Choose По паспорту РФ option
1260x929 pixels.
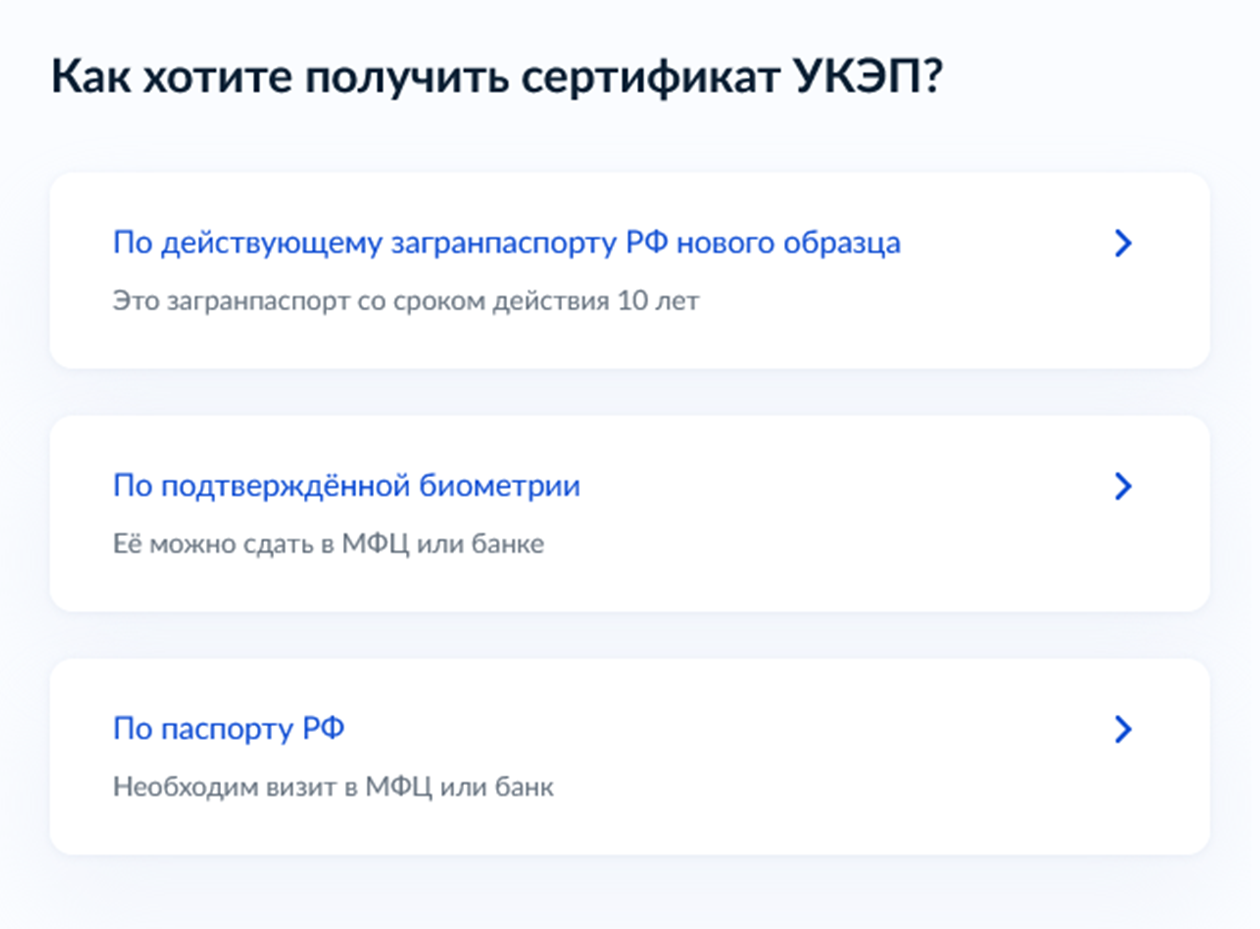[x=231, y=728]
